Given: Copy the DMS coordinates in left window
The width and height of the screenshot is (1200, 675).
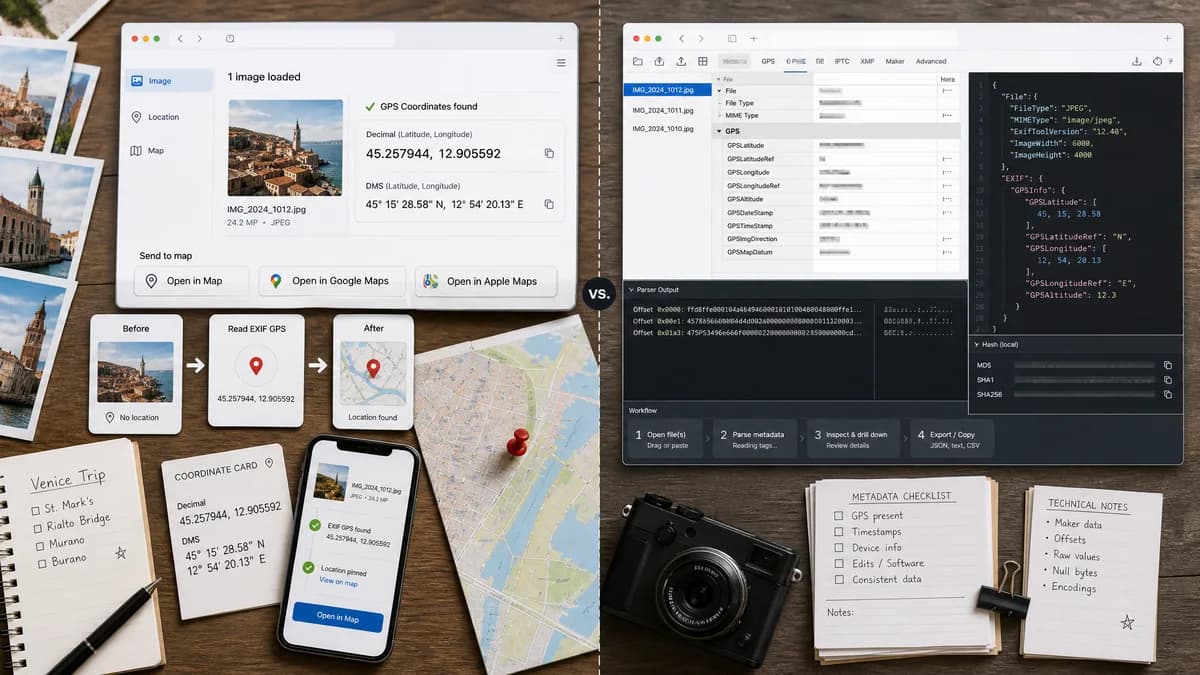Looking at the screenshot, I should (549, 204).
